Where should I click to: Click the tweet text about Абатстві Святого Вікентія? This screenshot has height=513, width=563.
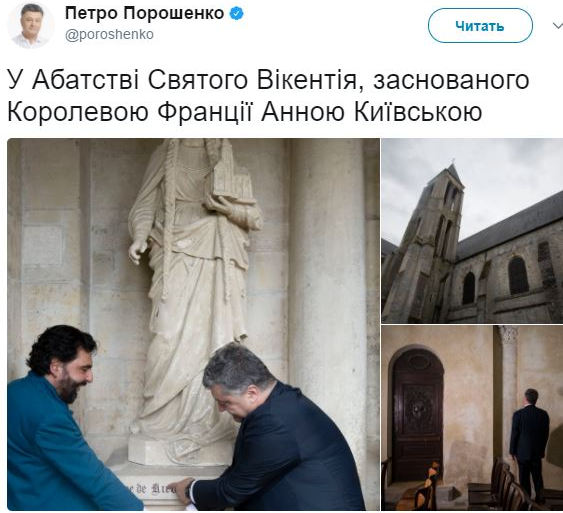[x=268, y=96]
